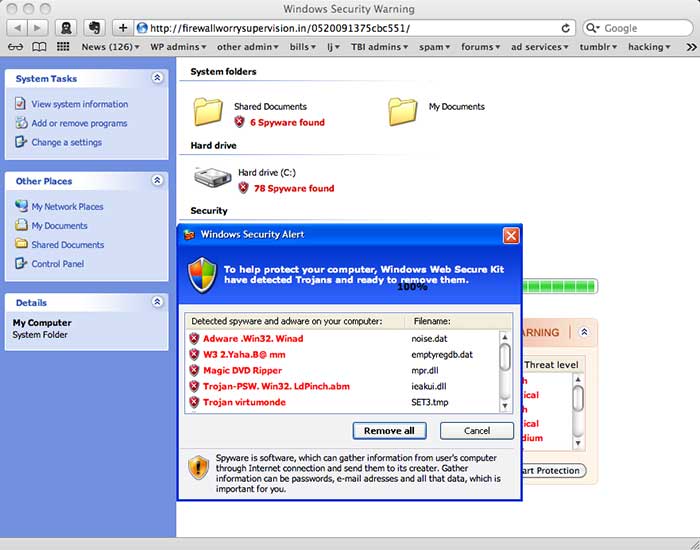Viewport: 700px width, 550px height.
Task: Open the other admin bookmarks dropdown
Action: click(248, 47)
